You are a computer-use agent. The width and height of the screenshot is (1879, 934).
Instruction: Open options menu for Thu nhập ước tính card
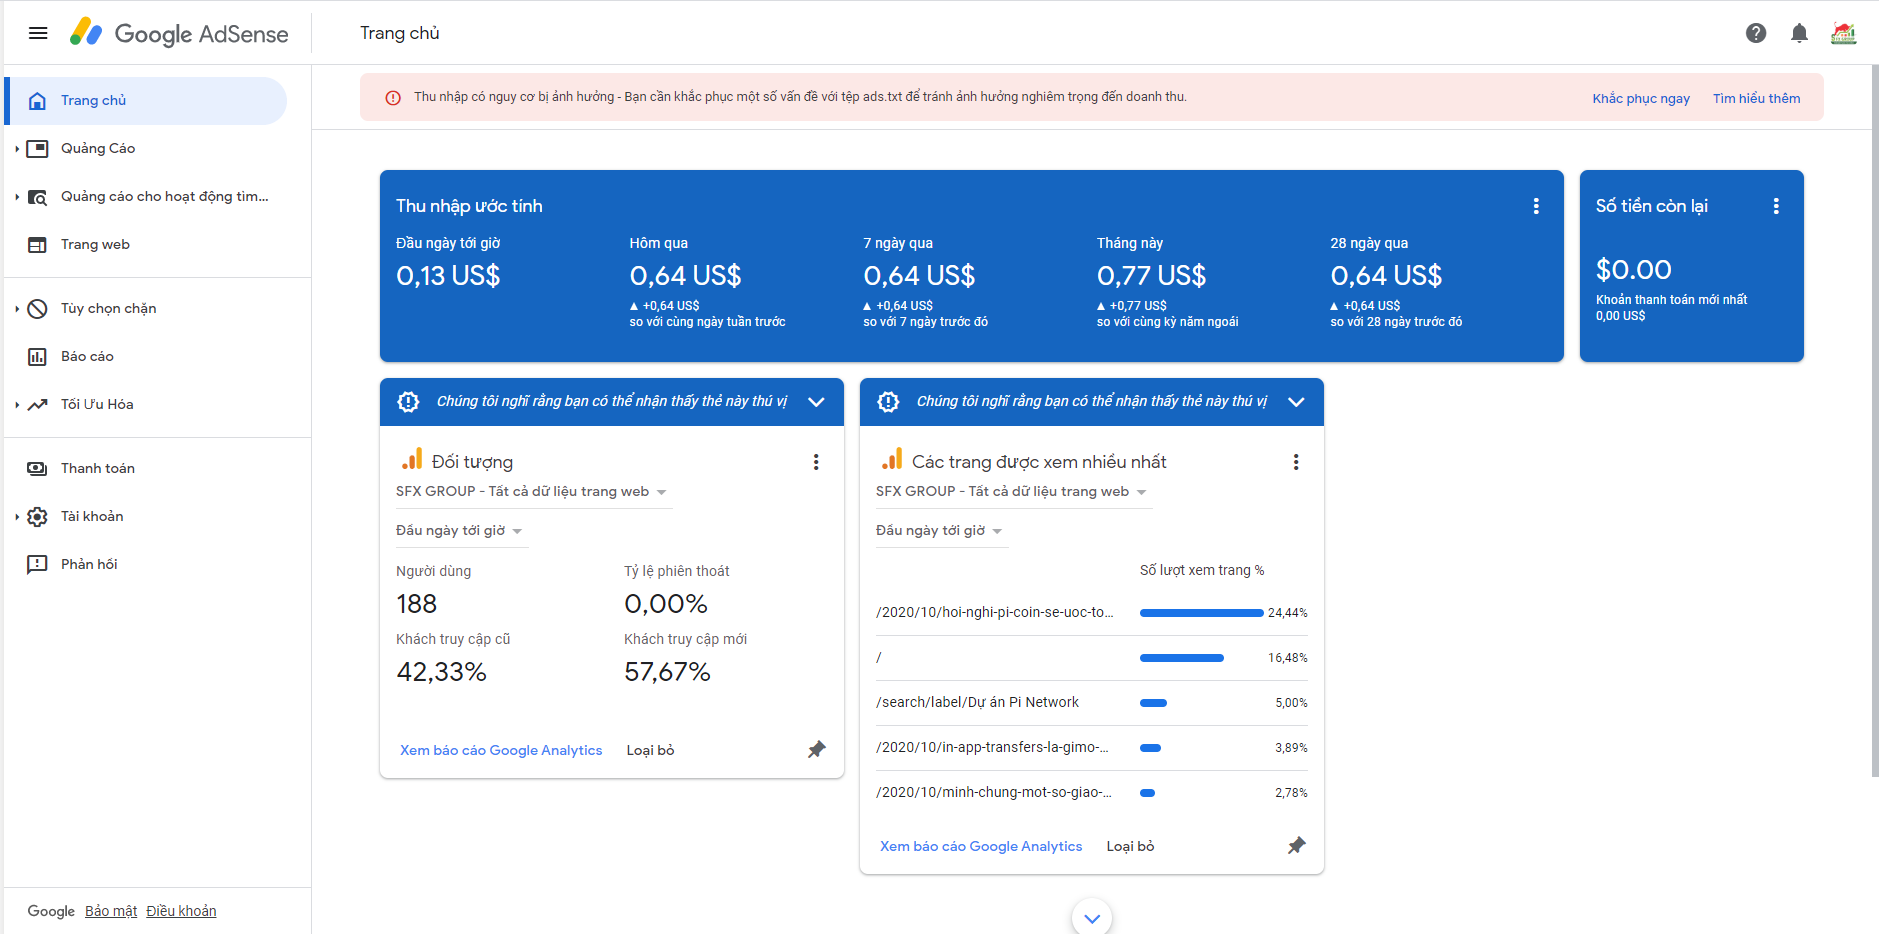[x=1536, y=206]
